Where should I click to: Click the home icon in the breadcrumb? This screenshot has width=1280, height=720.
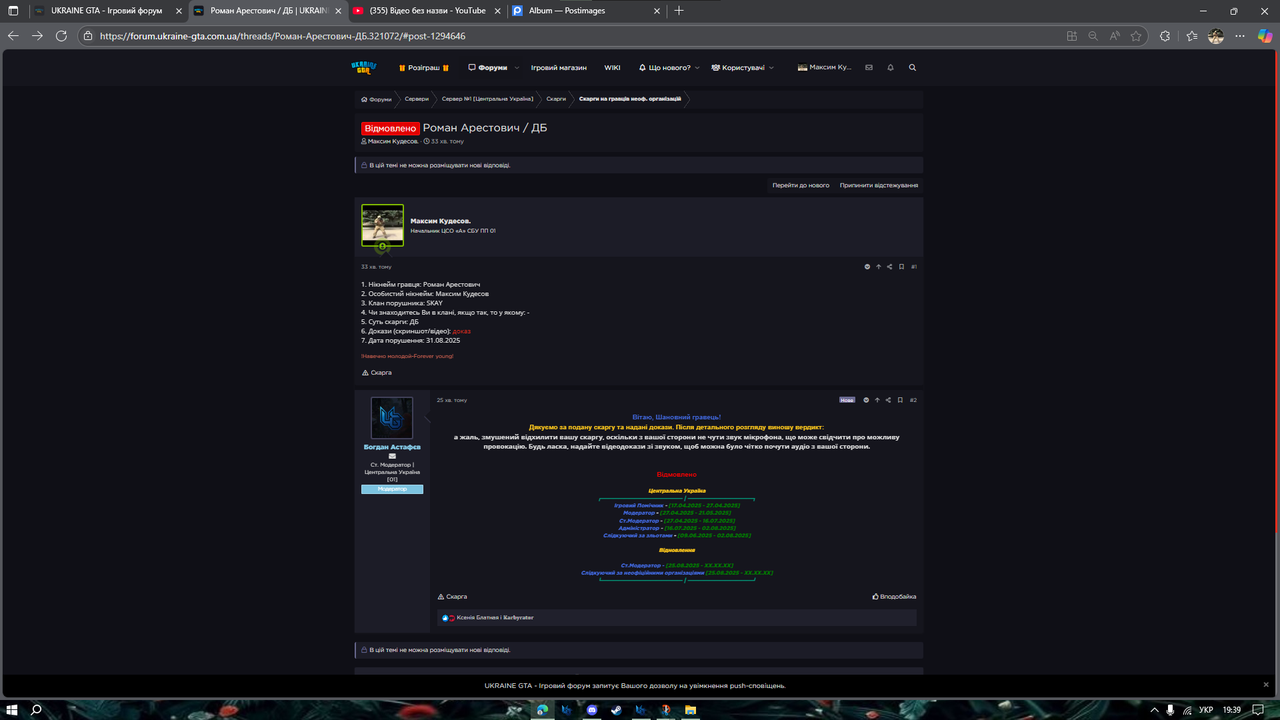[365, 99]
